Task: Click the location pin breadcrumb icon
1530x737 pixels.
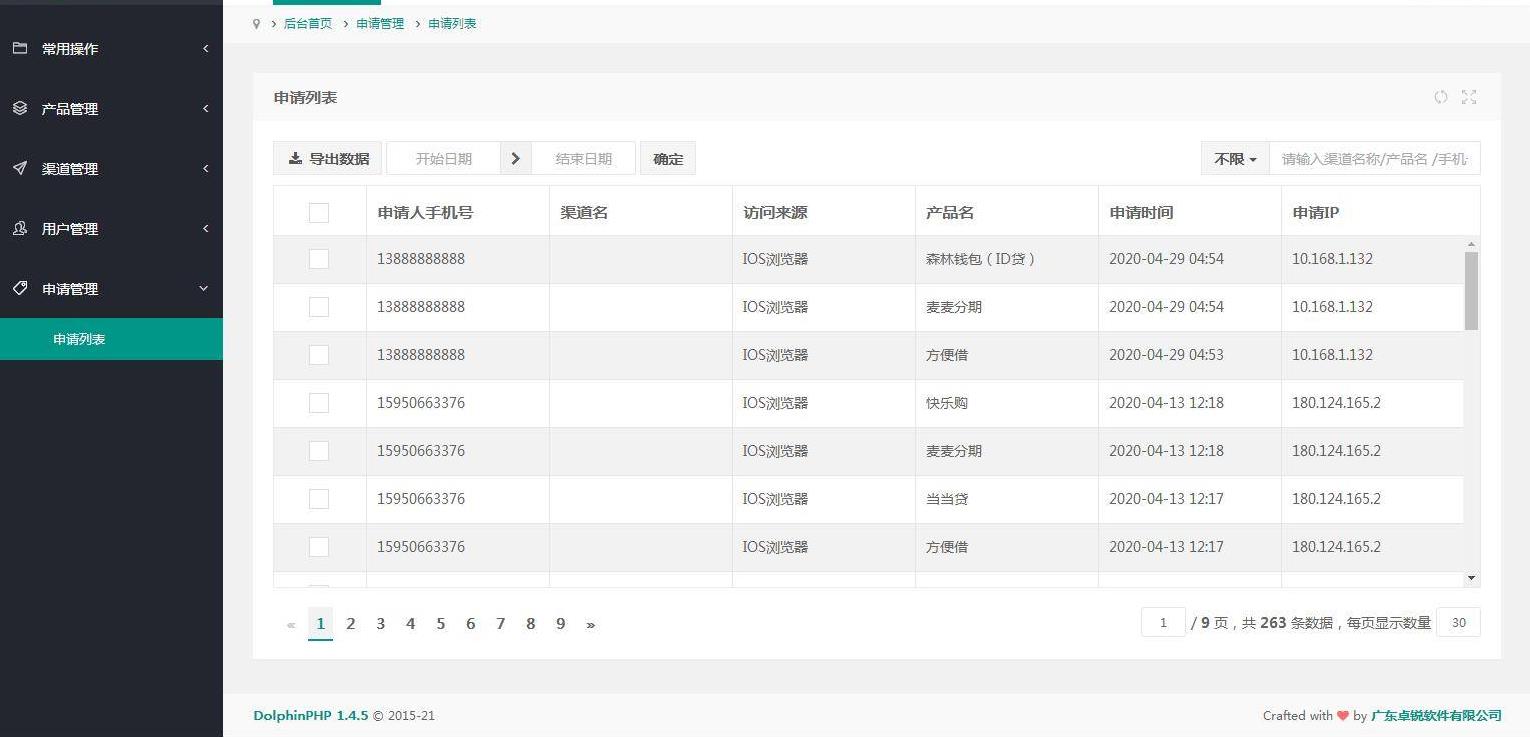Action: pyautogui.click(x=257, y=24)
